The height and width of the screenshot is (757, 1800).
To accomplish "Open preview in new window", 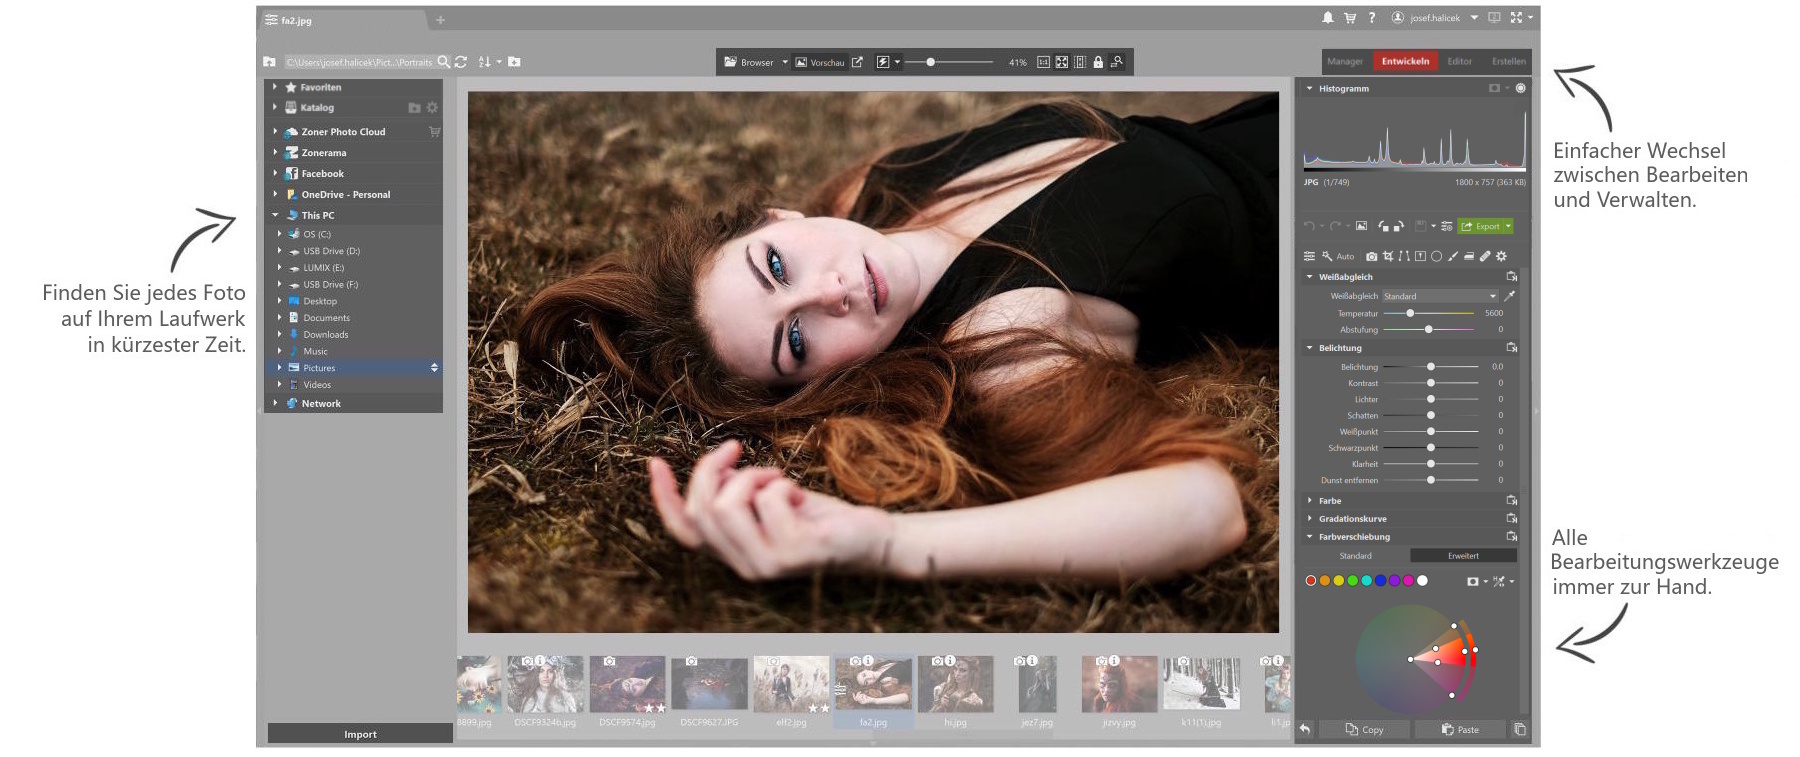I will pyautogui.click(x=857, y=62).
